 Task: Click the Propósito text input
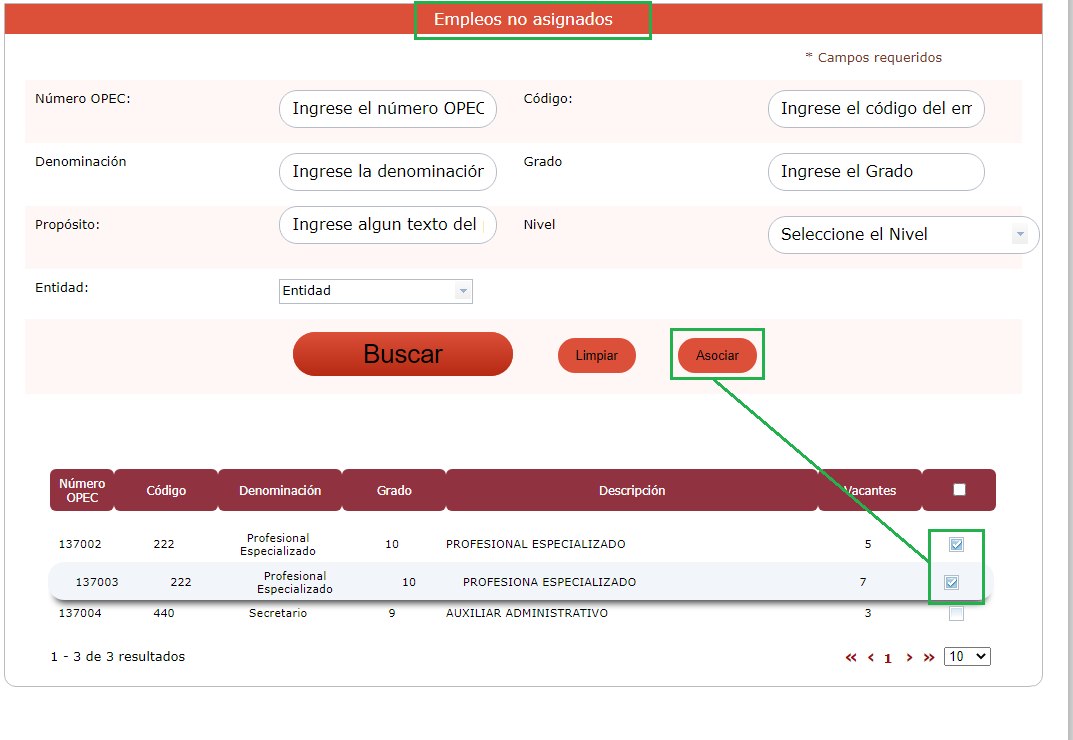pyautogui.click(x=387, y=225)
